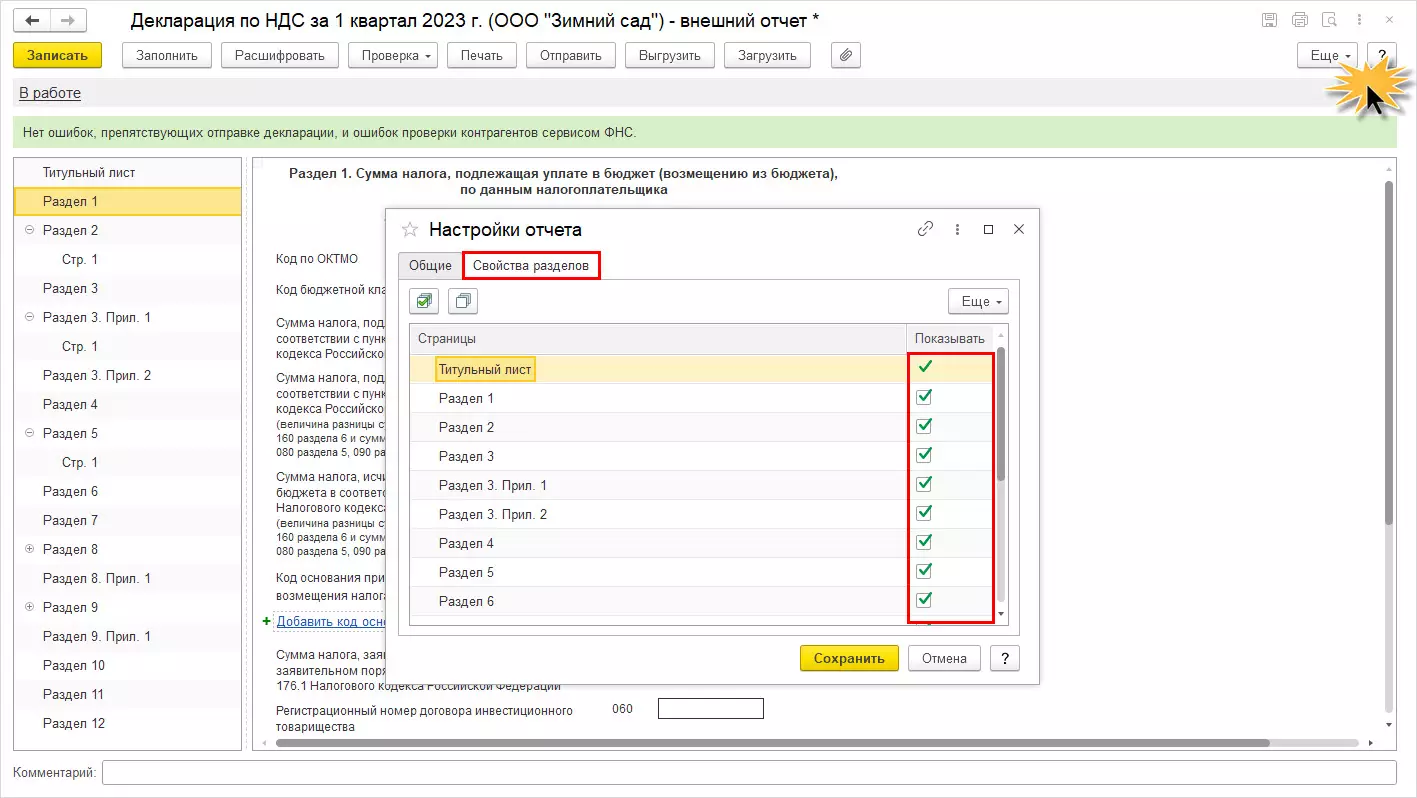Click the Заполнить button
This screenshot has width=1417, height=798.
167,55
